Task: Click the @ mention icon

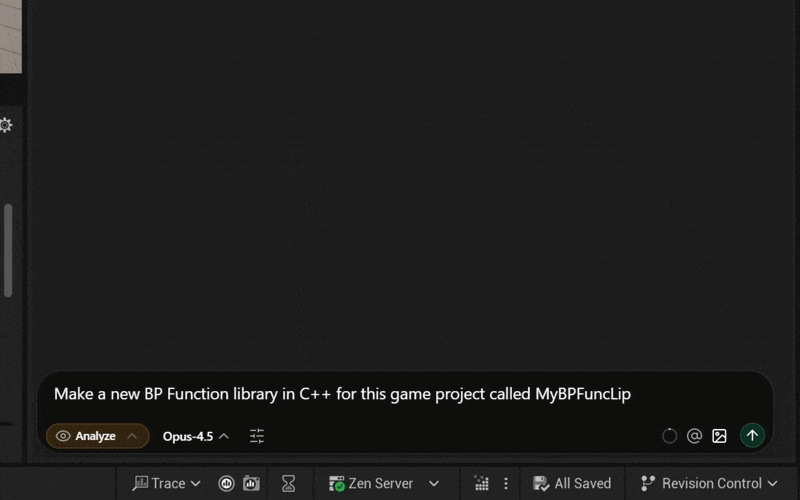Action: click(x=694, y=436)
